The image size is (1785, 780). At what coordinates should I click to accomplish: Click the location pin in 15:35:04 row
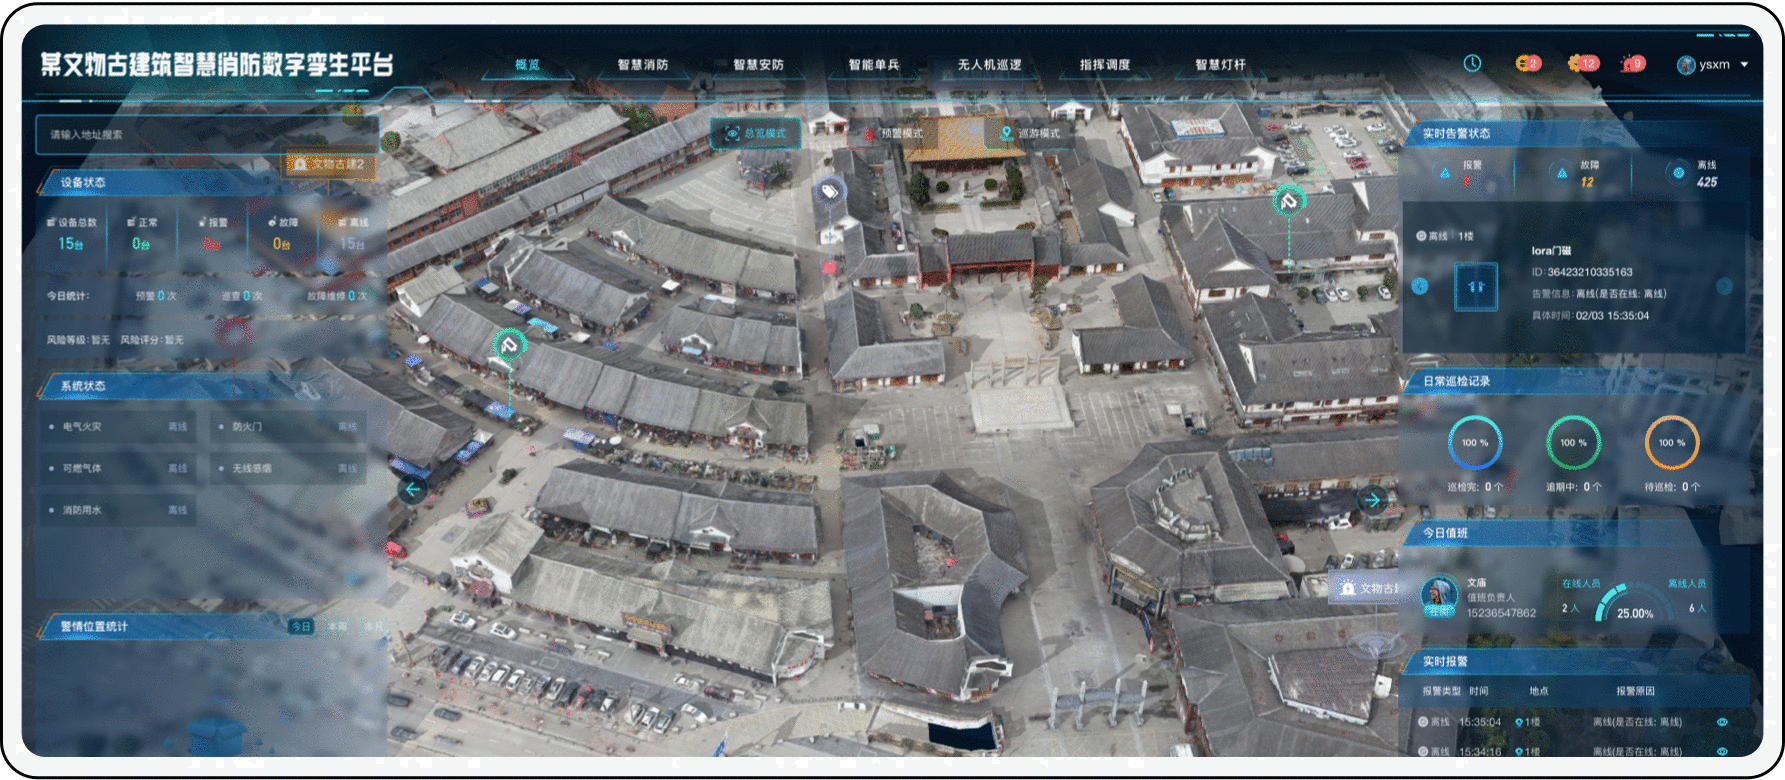coord(1519,722)
